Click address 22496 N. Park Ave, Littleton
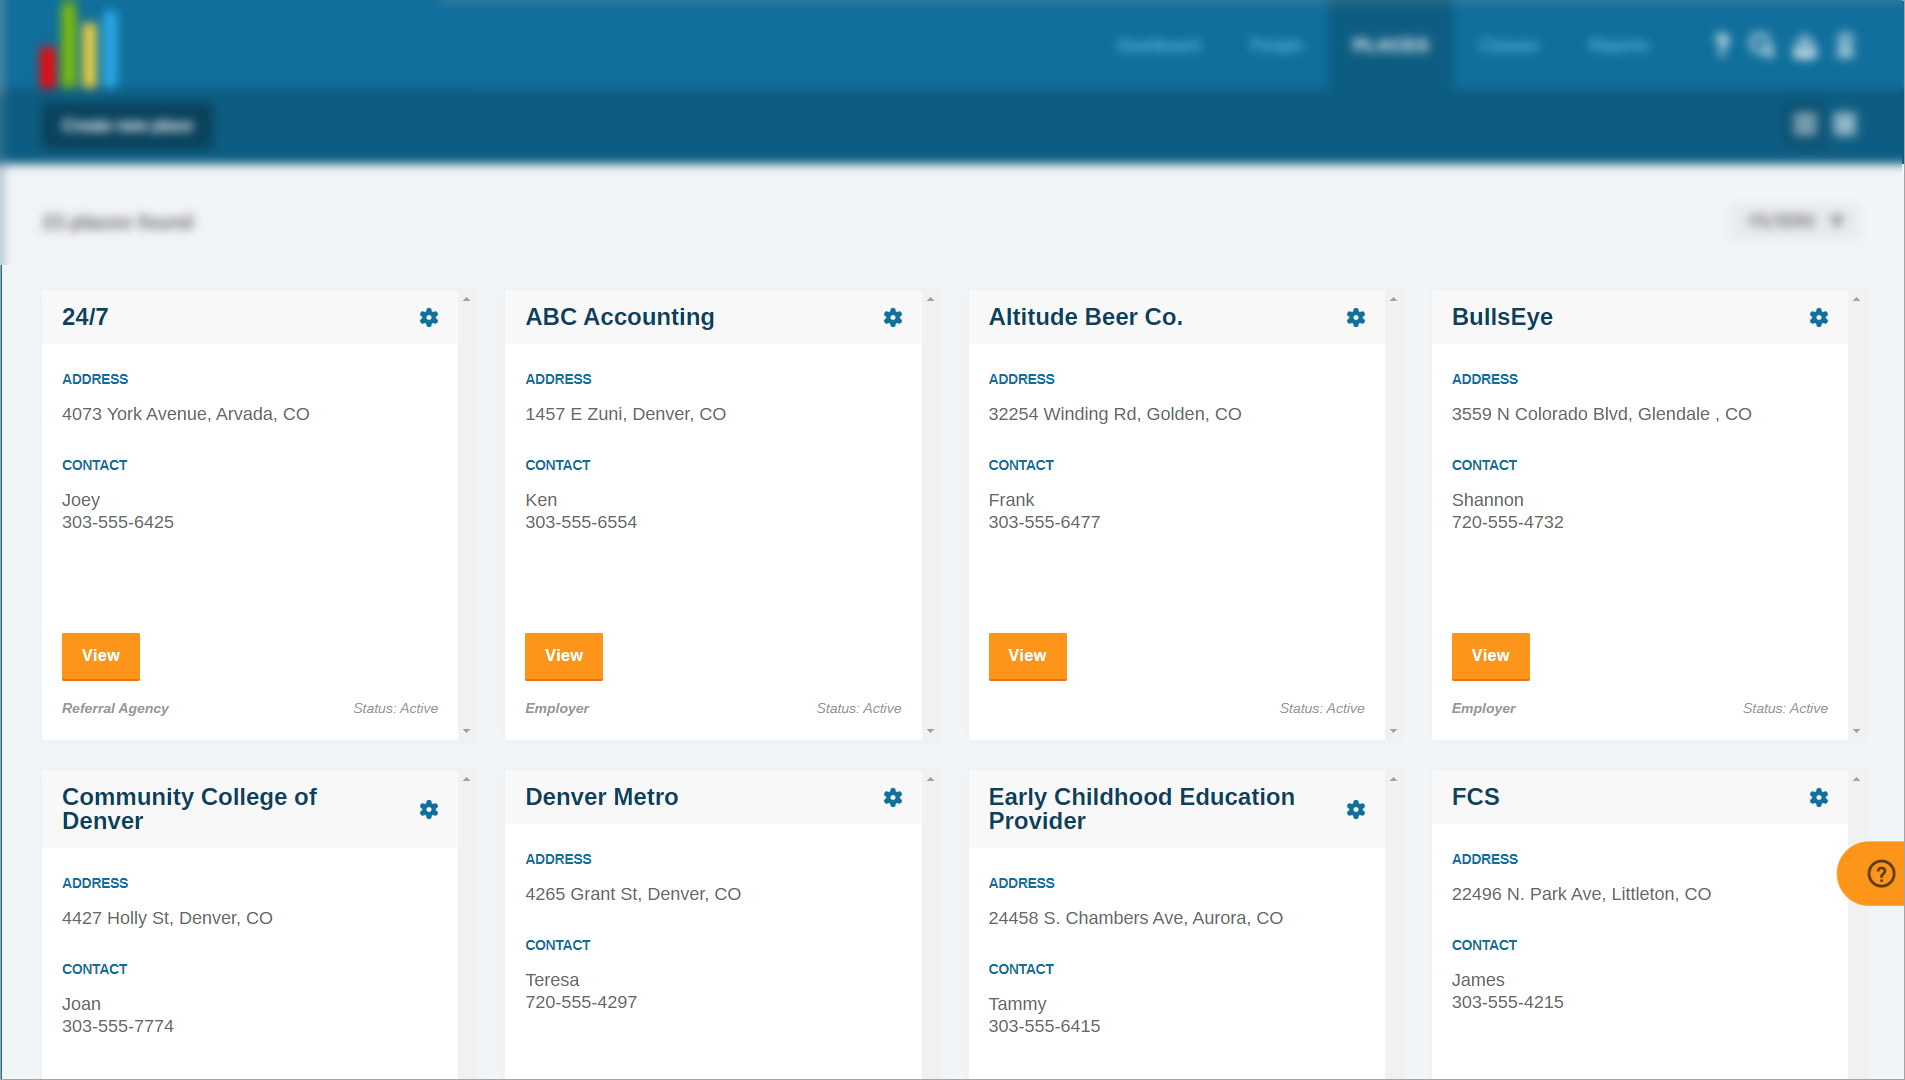Viewport: 1905px width, 1080px height. [1582, 894]
